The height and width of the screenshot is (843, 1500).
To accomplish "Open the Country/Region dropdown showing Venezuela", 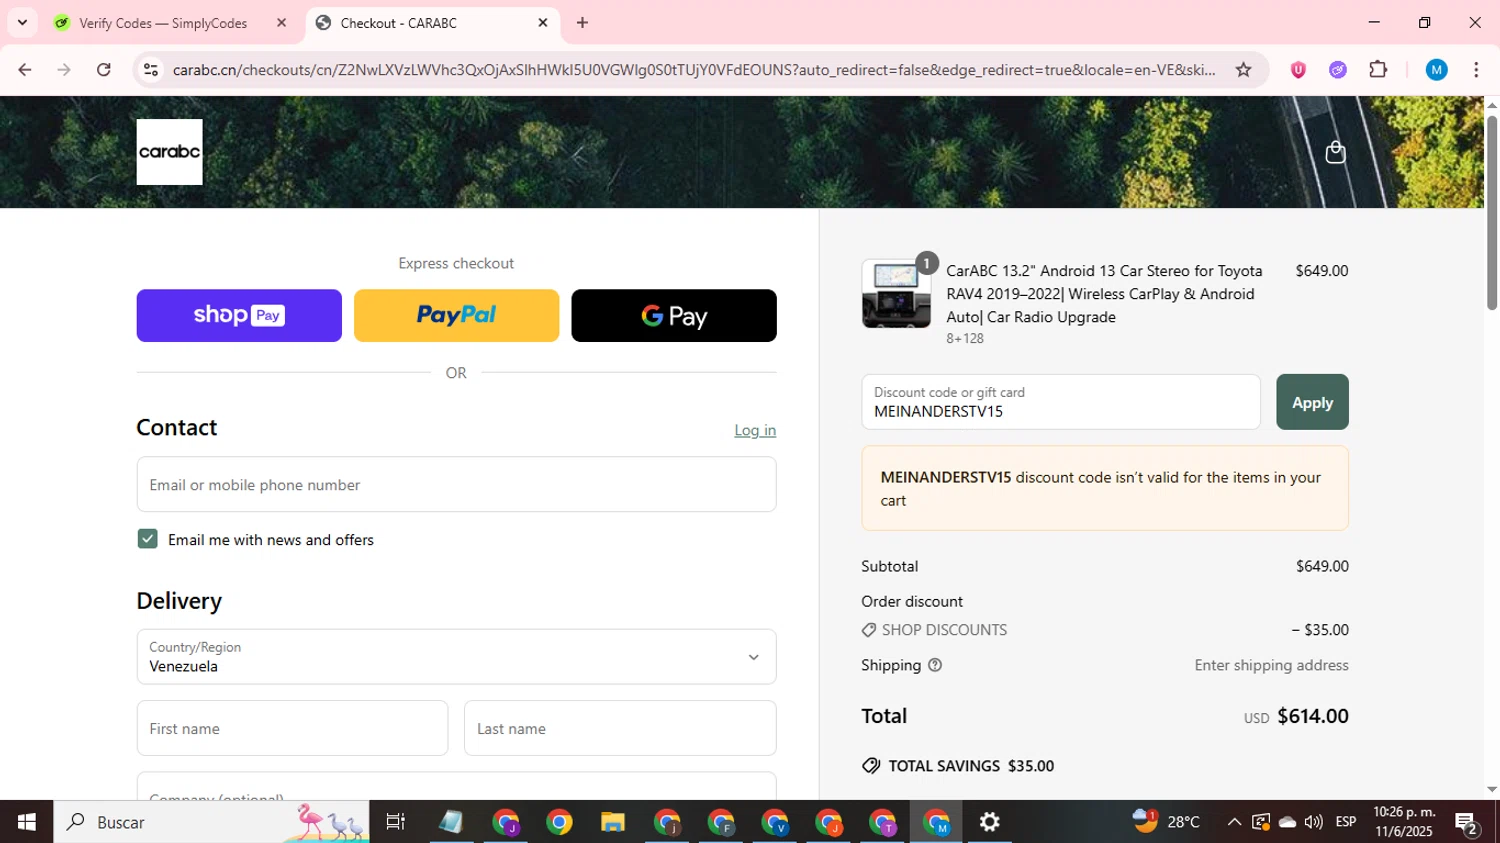I will click(x=456, y=657).
